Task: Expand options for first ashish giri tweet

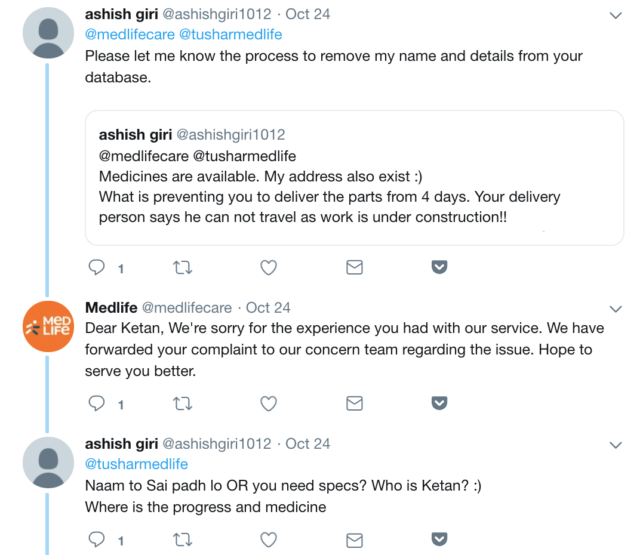Action: coord(615,16)
